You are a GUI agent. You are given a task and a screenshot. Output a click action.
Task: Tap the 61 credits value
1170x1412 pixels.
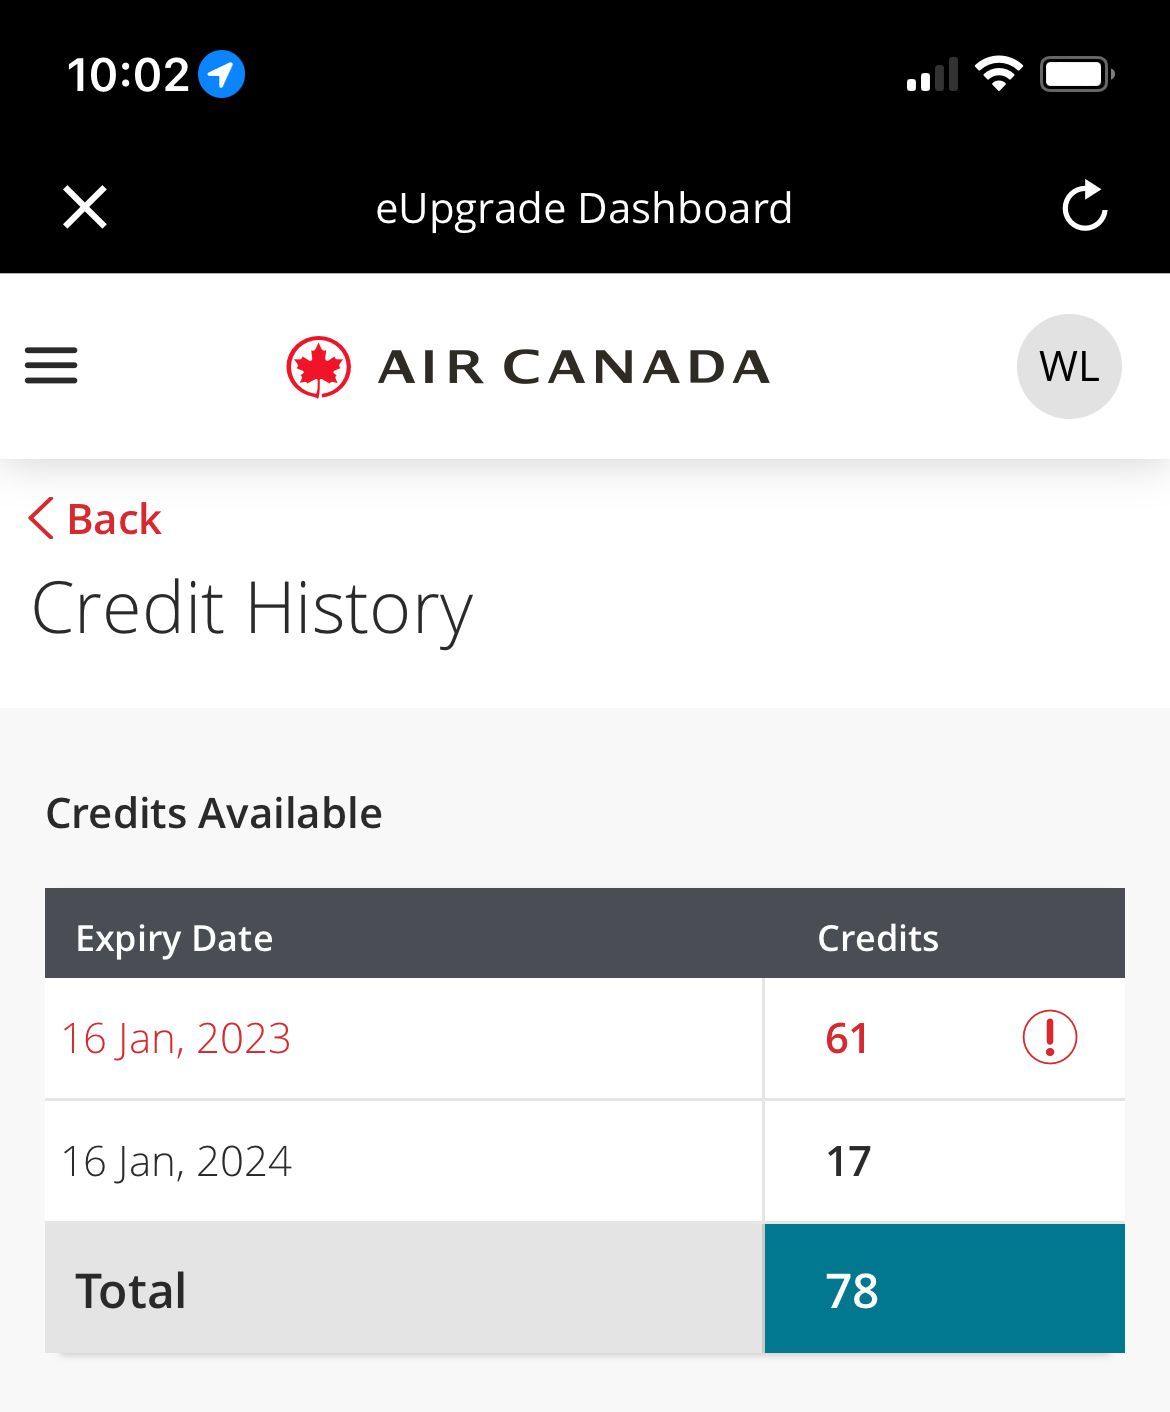pyautogui.click(x=847, y=1038)
